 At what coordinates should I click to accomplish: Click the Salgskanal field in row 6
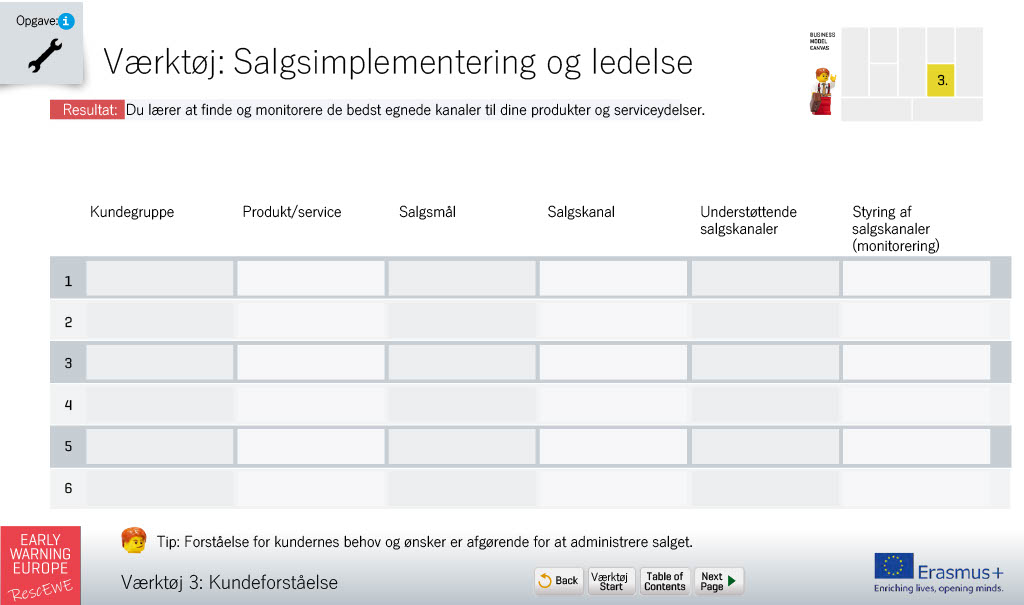613,488
